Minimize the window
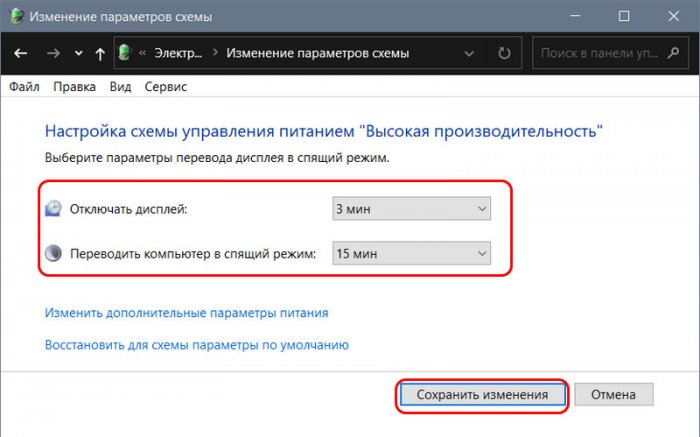 pos(575,17)
